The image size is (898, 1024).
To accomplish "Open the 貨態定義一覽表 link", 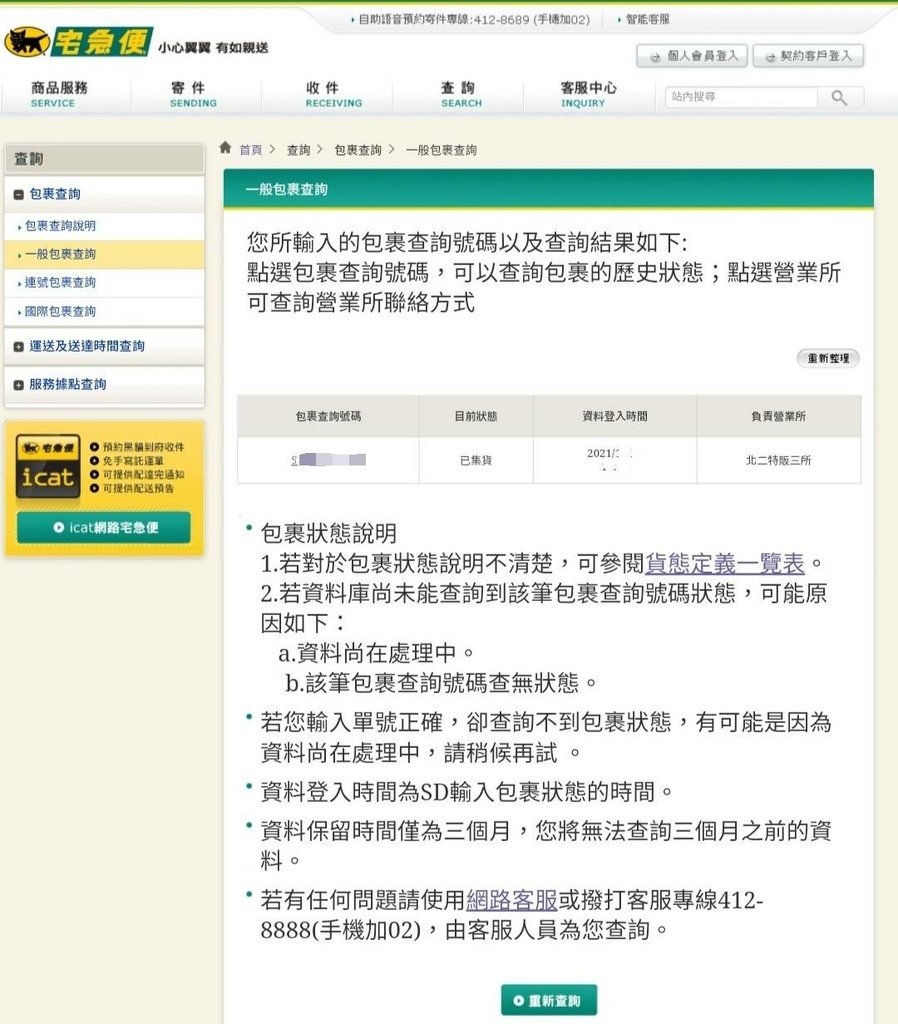I will coord(725,563).
